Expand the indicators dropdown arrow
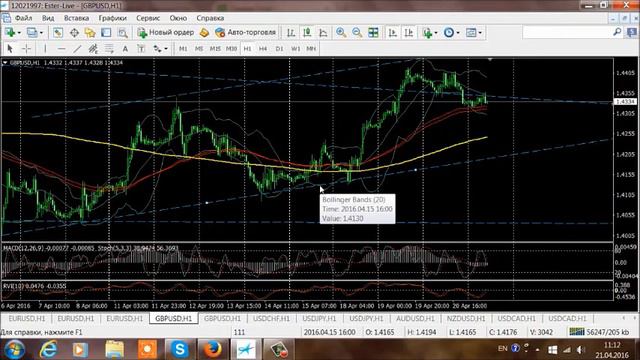The height and width of the screenshot is (360, 640). [x=436, y=33]
